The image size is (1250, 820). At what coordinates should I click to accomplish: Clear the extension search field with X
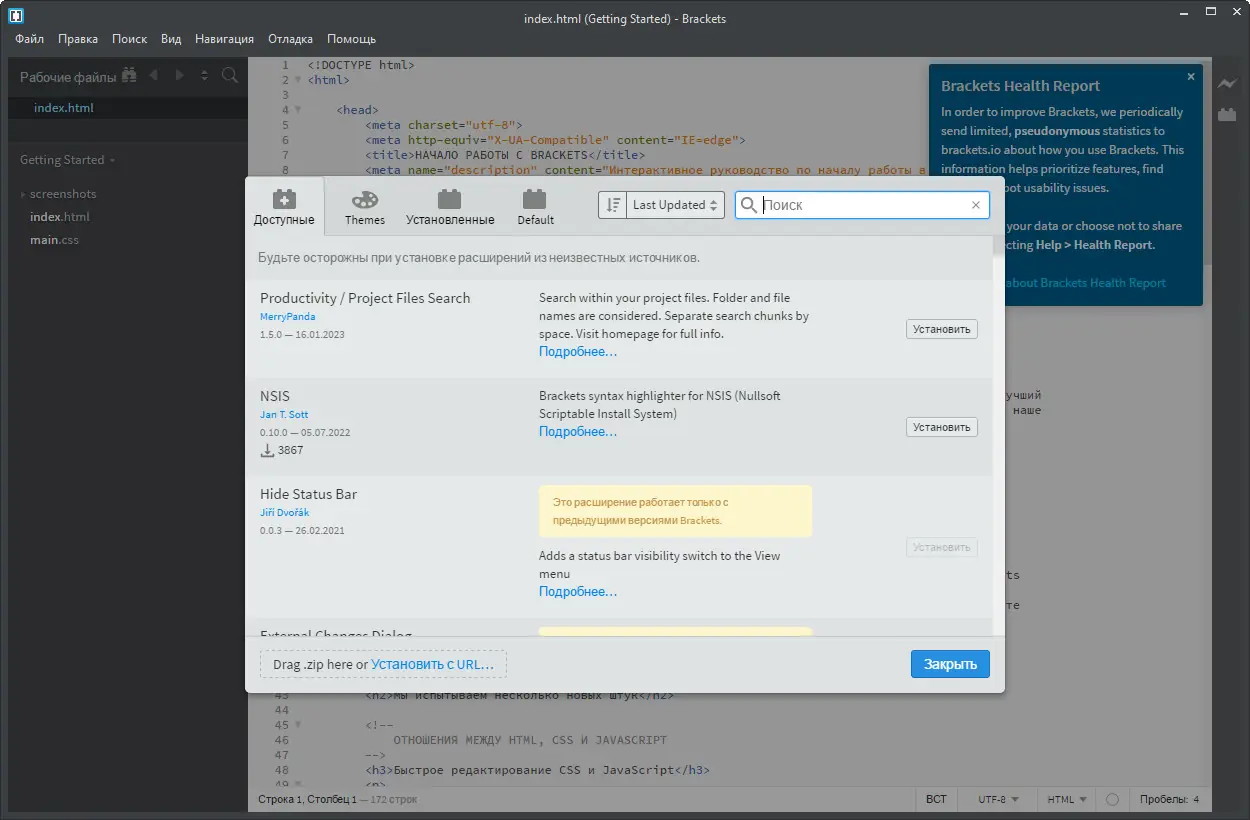pos(976,205)
